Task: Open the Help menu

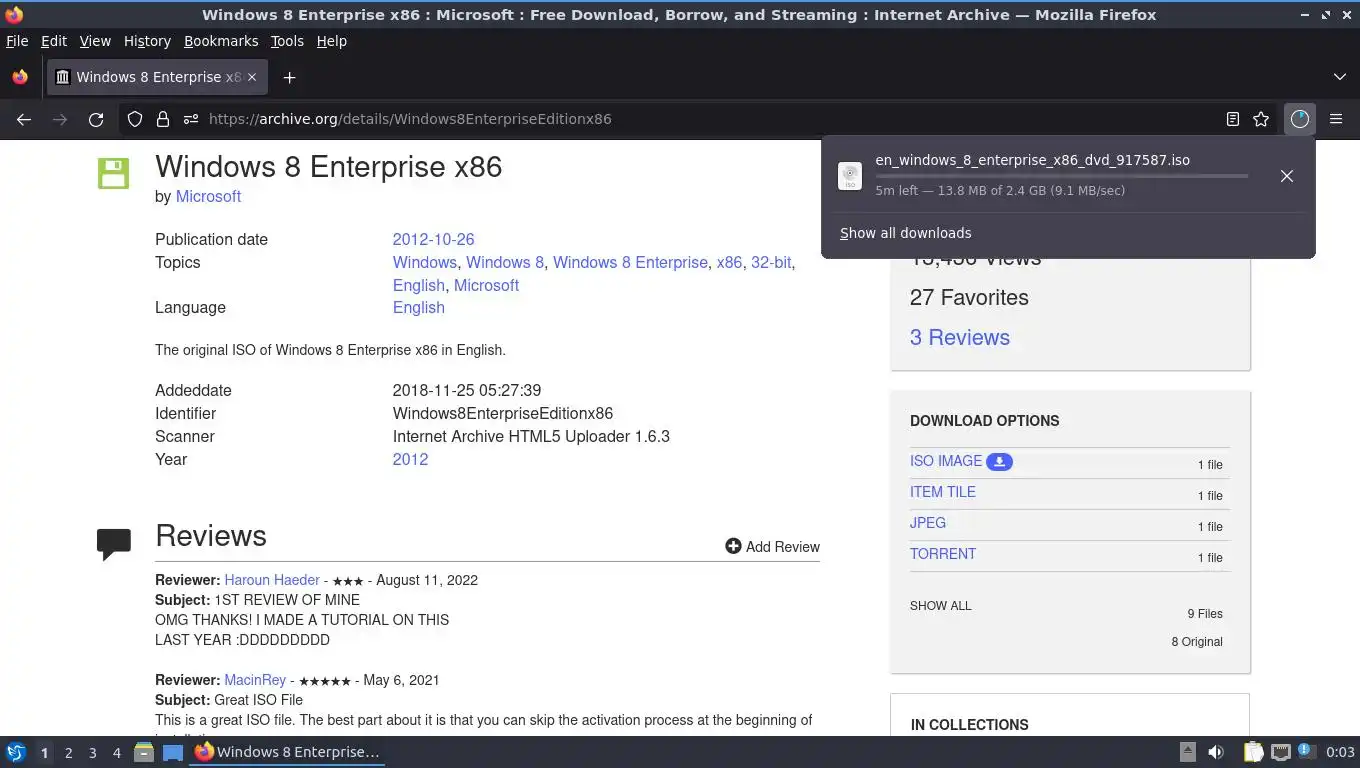Action: tap(332, 41)
